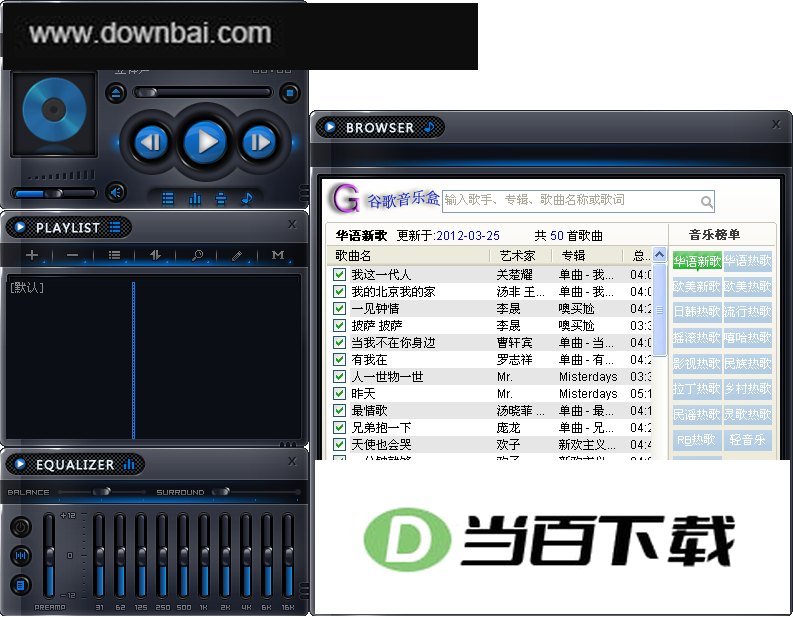The image size is (793, 617).
Task: Uncheck song 披萨 披萨
Action: coord(339,325)
